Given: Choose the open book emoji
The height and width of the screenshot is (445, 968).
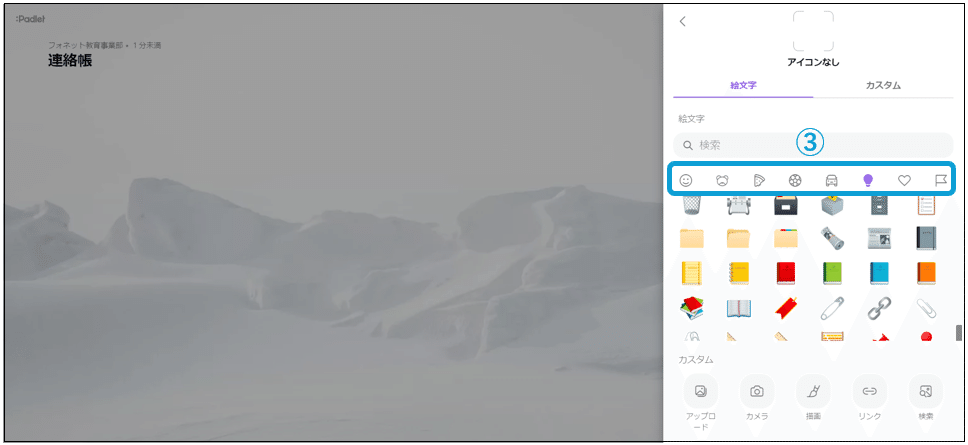Looking at the screenshot, I should coord(738,307).
